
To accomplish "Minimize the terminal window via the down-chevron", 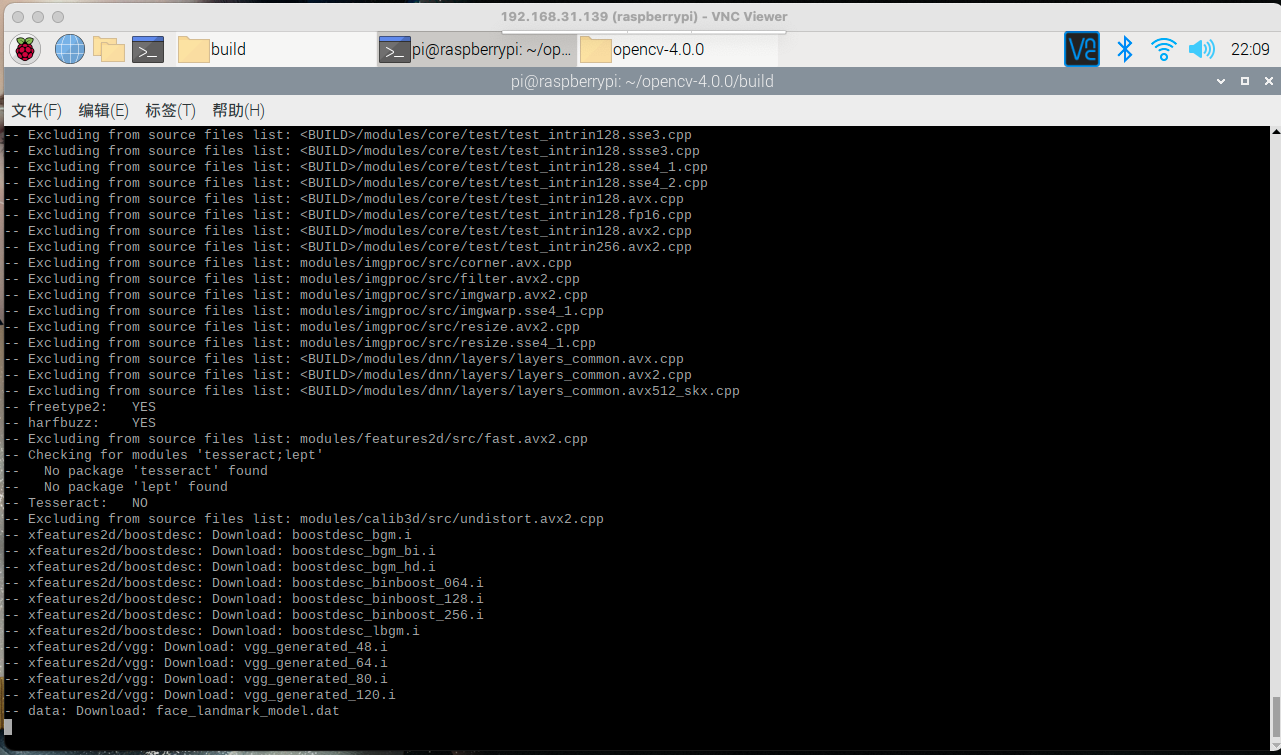I will pyautogui.click(x=1222, y=81).
